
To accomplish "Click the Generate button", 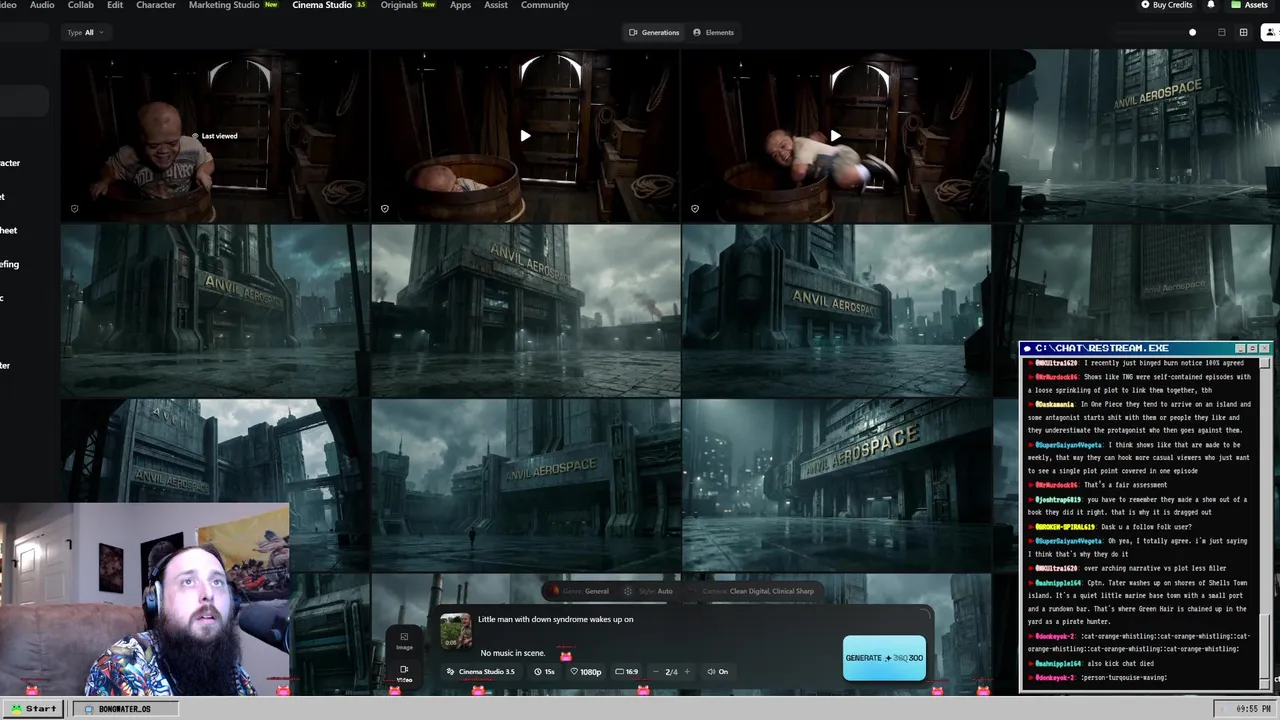I will 884,658.
